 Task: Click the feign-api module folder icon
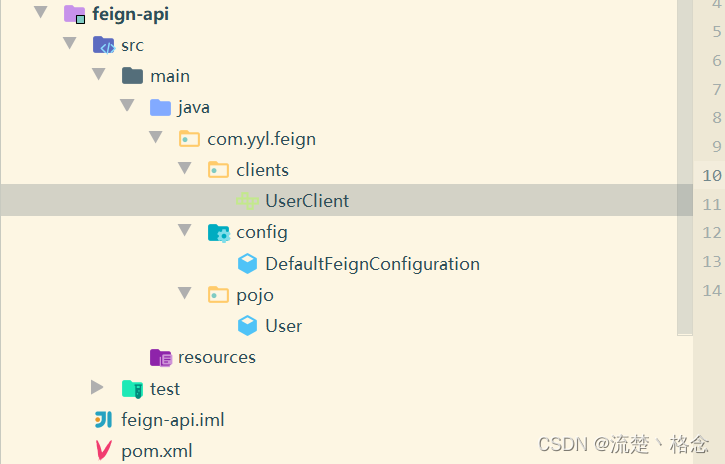point(74,14)
